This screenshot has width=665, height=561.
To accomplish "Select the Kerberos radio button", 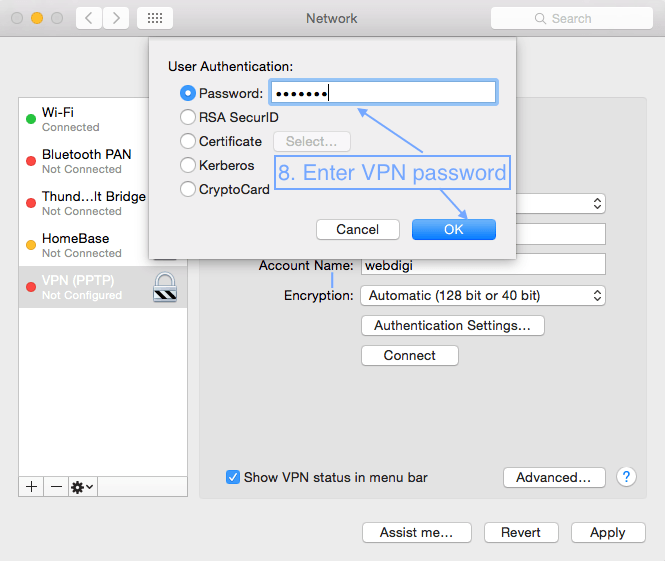I will 188,165.
